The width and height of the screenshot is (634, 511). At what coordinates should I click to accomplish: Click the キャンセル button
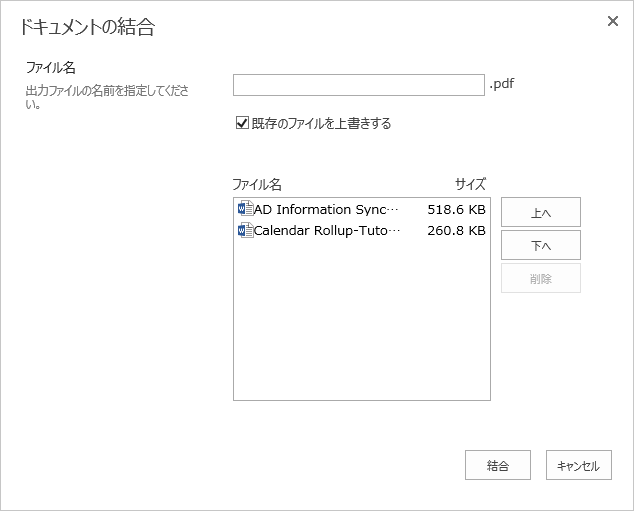click(x=578, y=465)
